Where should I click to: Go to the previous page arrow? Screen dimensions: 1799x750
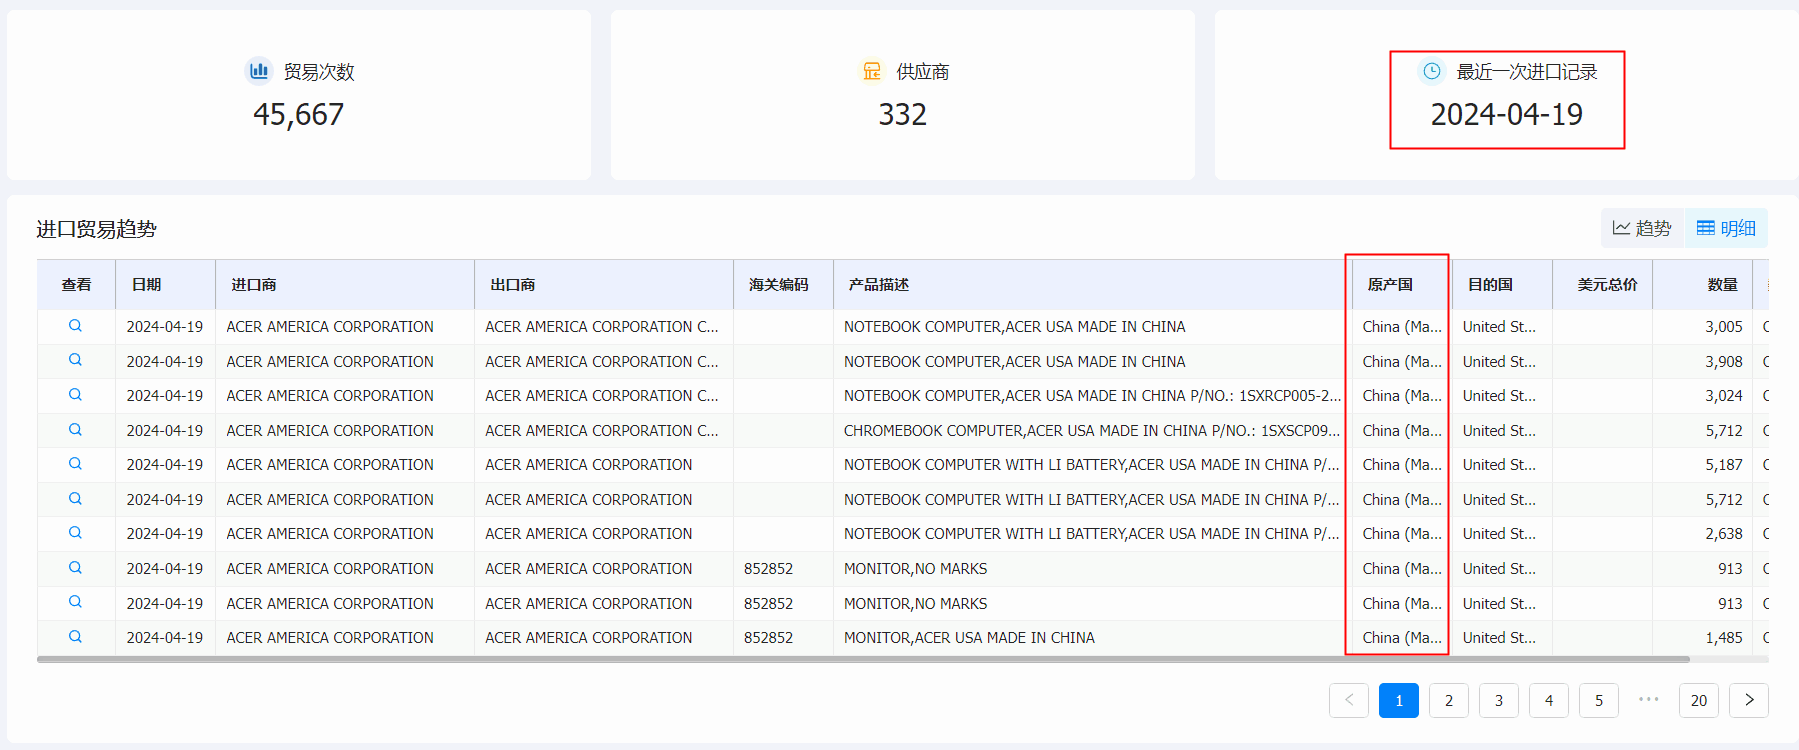[x=1349, y=700]
